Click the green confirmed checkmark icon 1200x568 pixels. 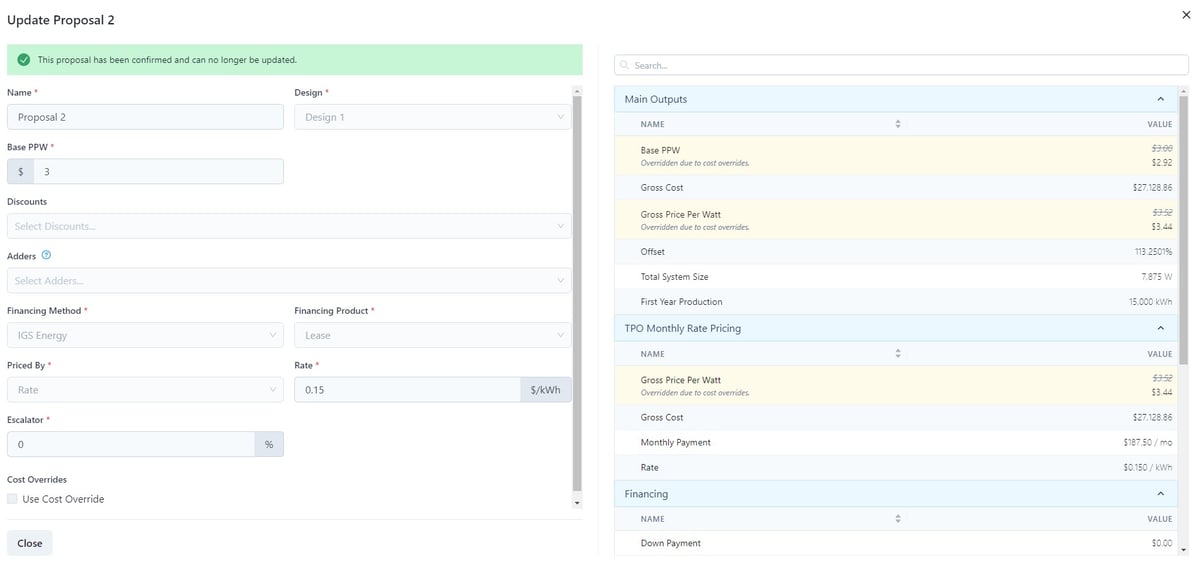point(23,60)
